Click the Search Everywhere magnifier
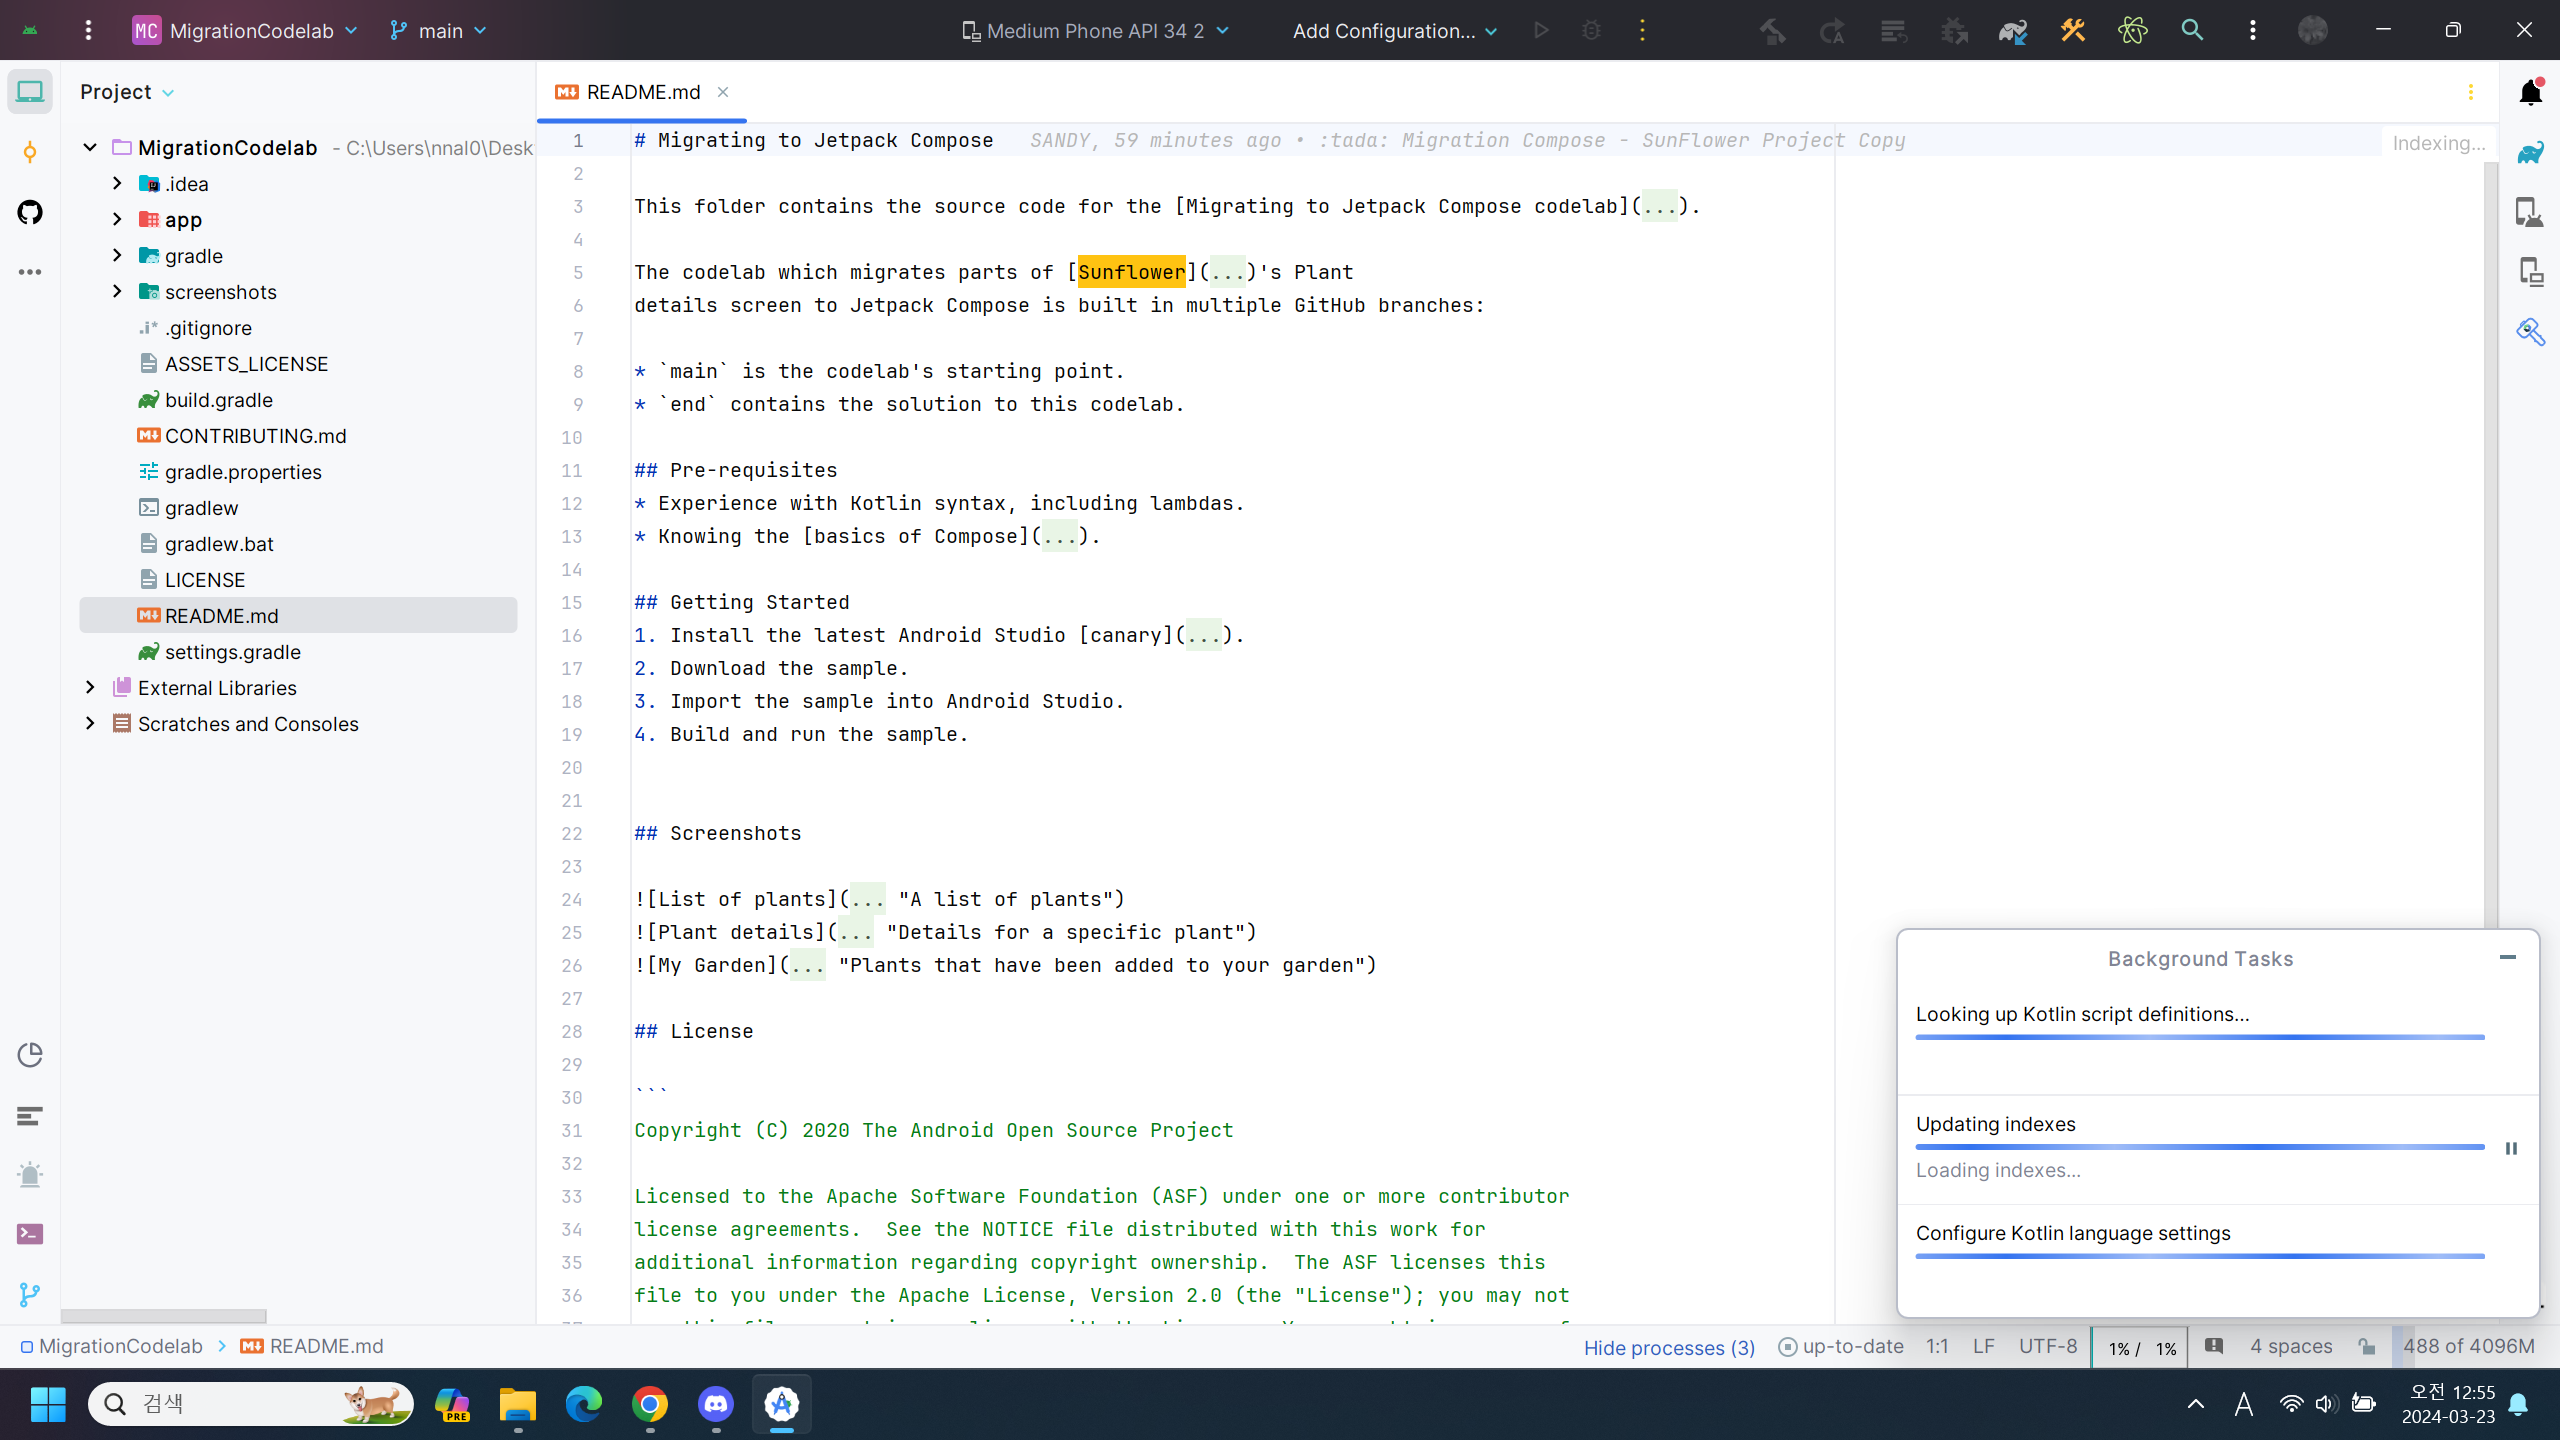The width and height of the screenshot is (2560, 1440). tap(2192, 31)
